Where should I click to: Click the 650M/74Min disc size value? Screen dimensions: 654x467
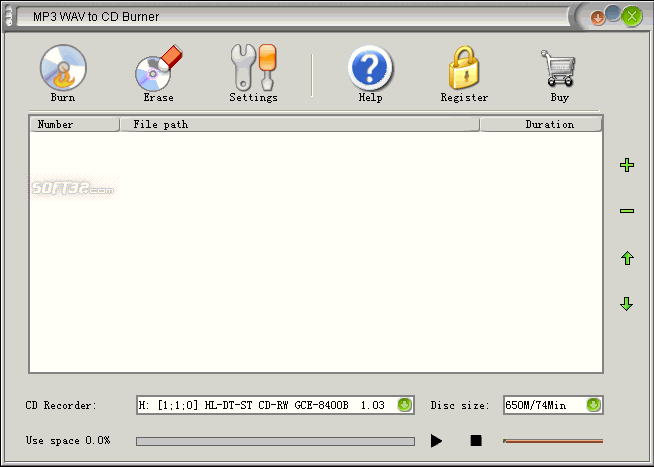coord(536,405)
